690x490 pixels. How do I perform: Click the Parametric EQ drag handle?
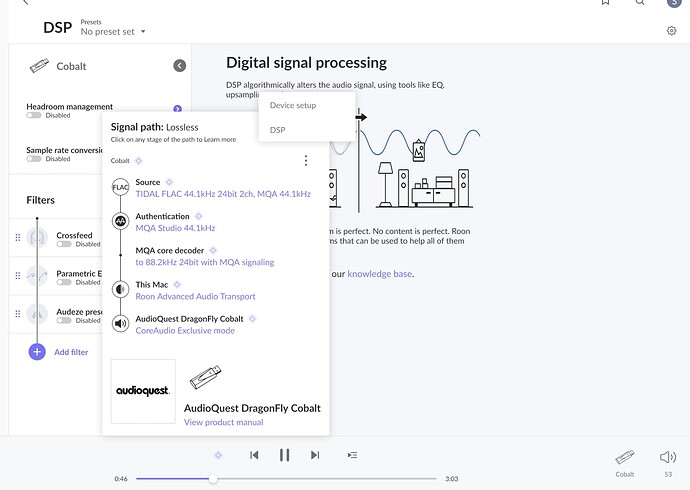(x=18, y=276)
